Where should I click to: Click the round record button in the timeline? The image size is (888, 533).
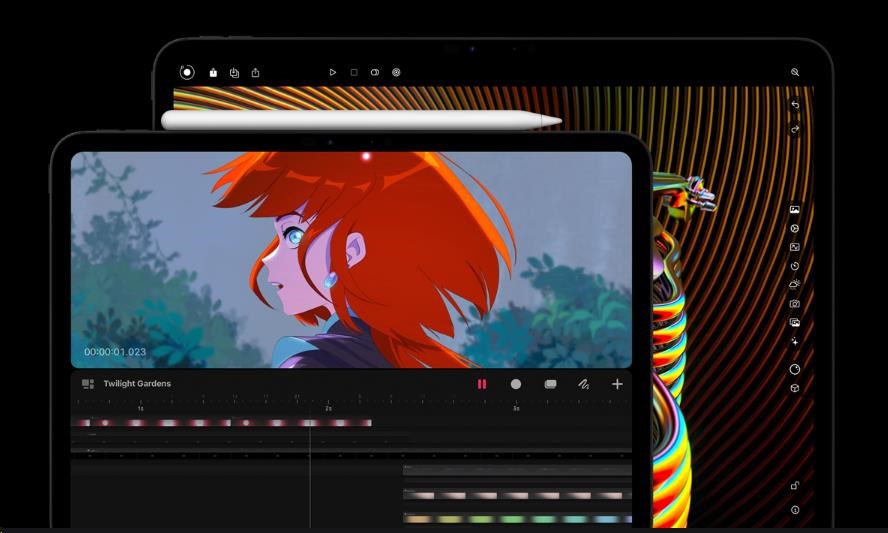[516, 384]
